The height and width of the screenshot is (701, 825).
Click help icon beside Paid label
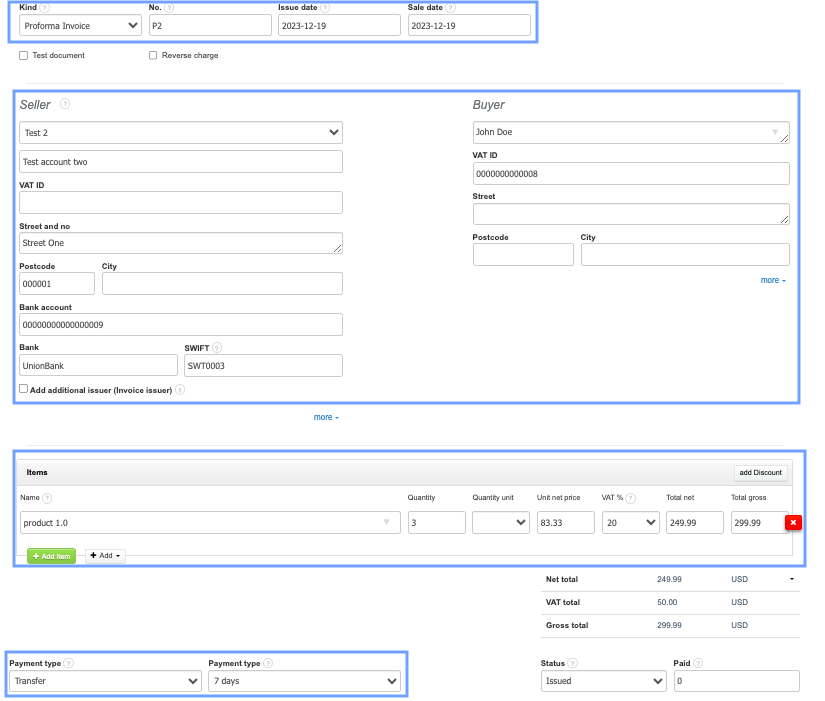tap(698, 663)
